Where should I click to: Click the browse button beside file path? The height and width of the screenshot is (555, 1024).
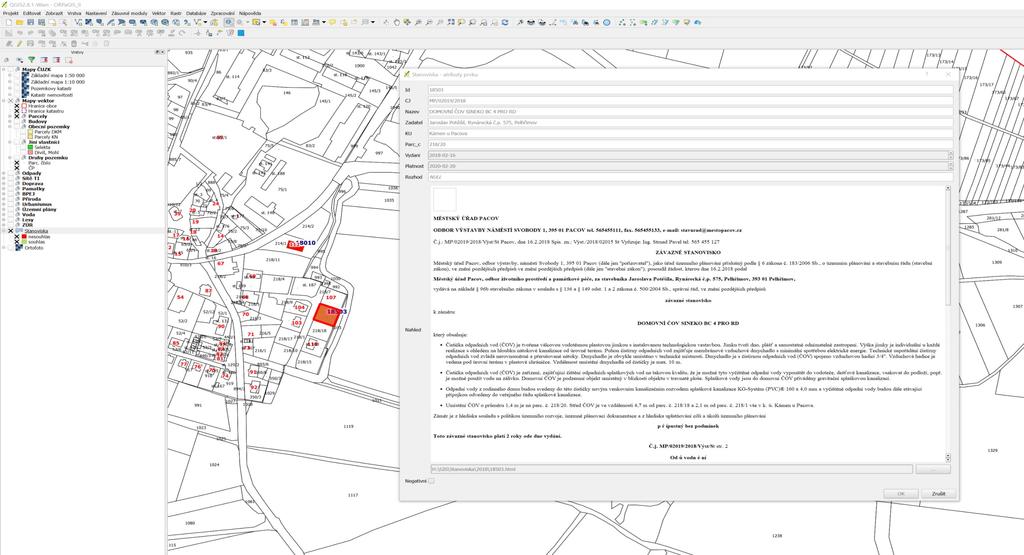933,469
